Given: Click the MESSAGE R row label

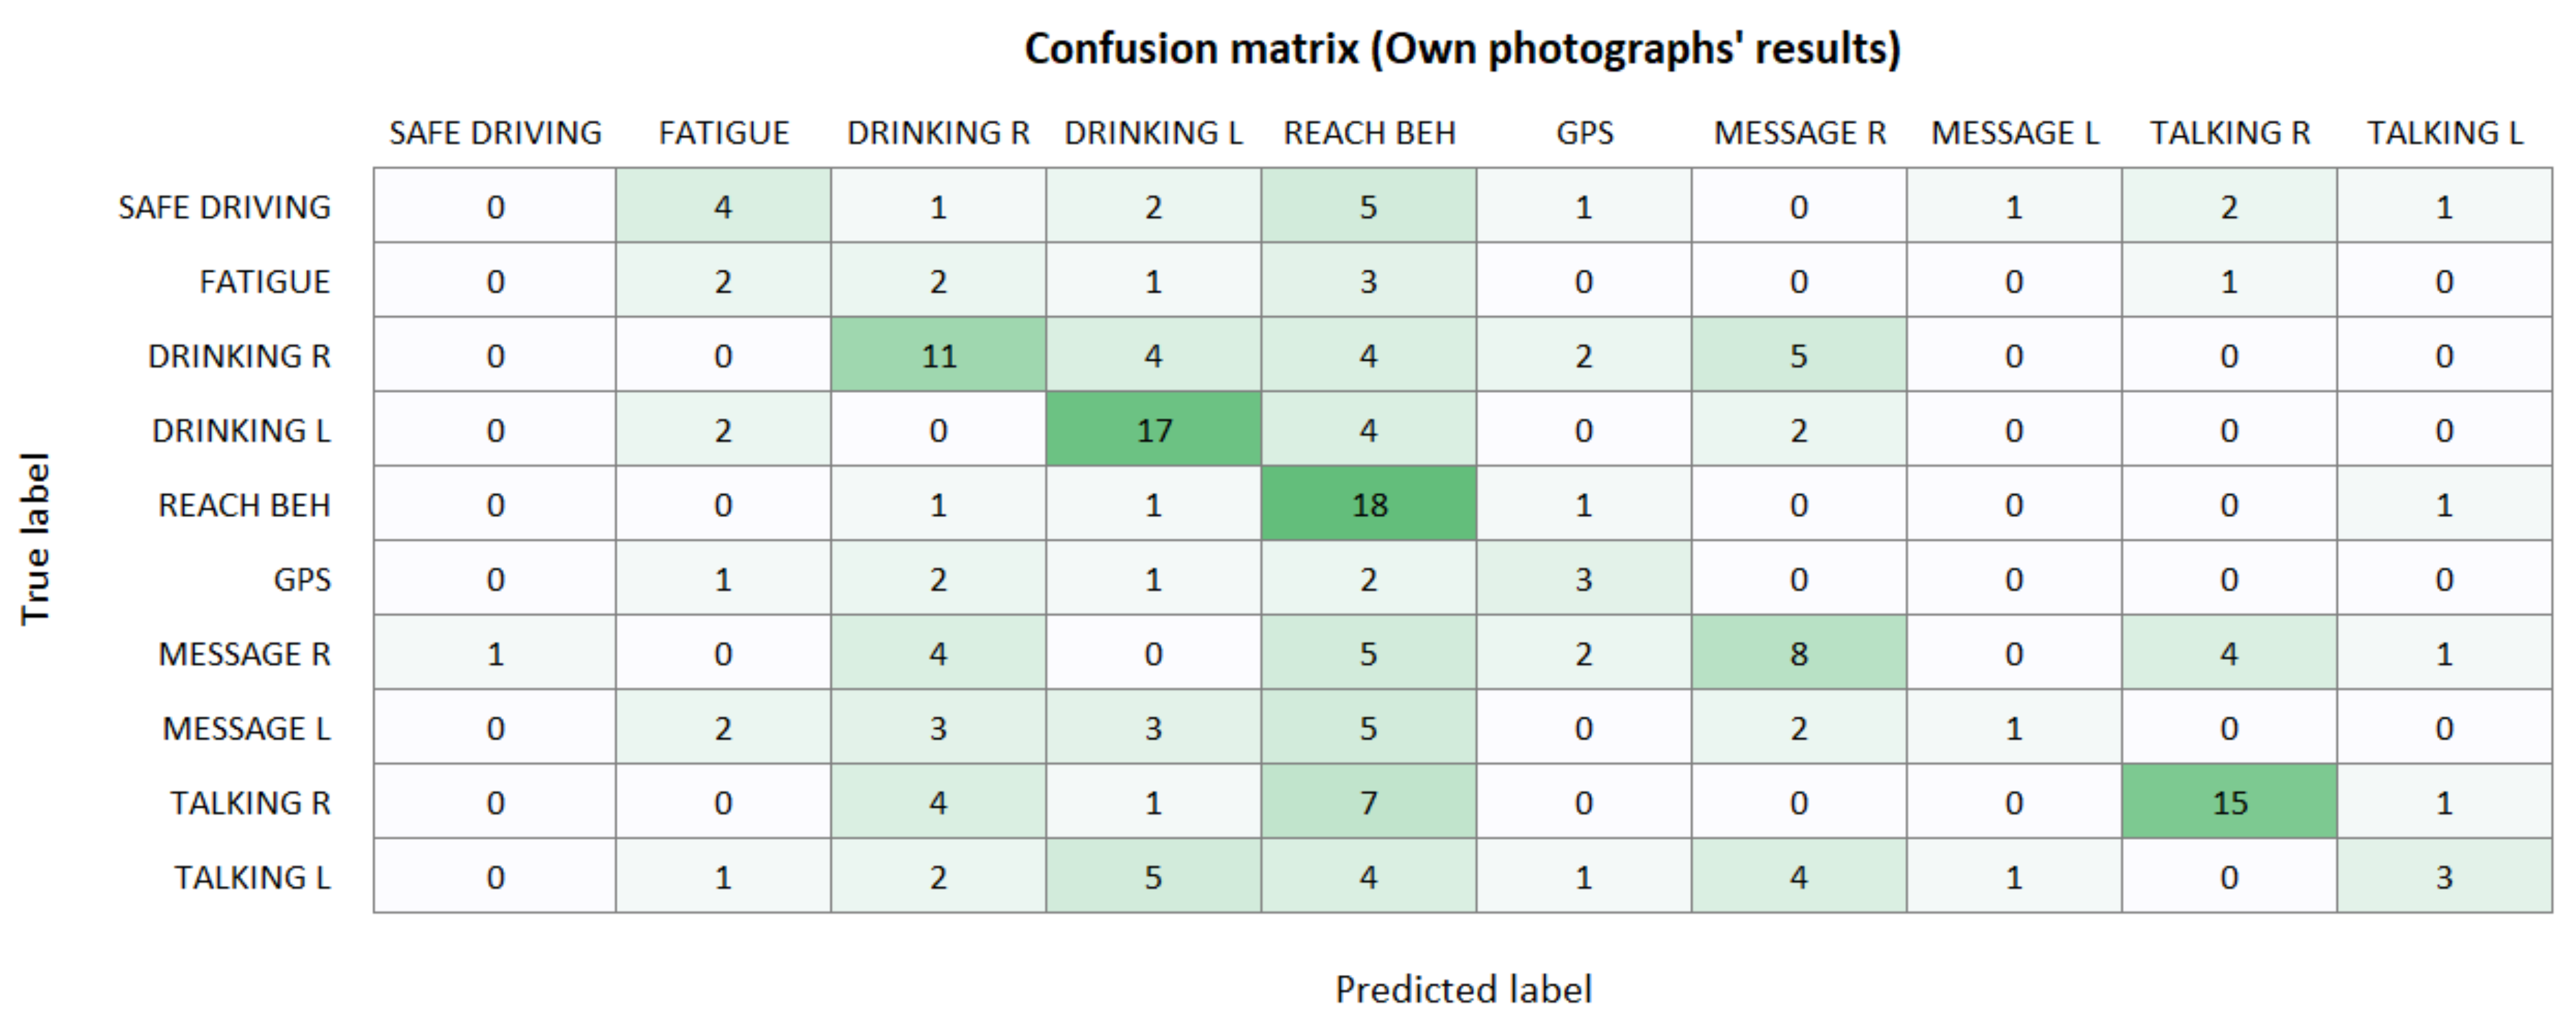Looking at the screenshot, I should (x=244, y=654).
